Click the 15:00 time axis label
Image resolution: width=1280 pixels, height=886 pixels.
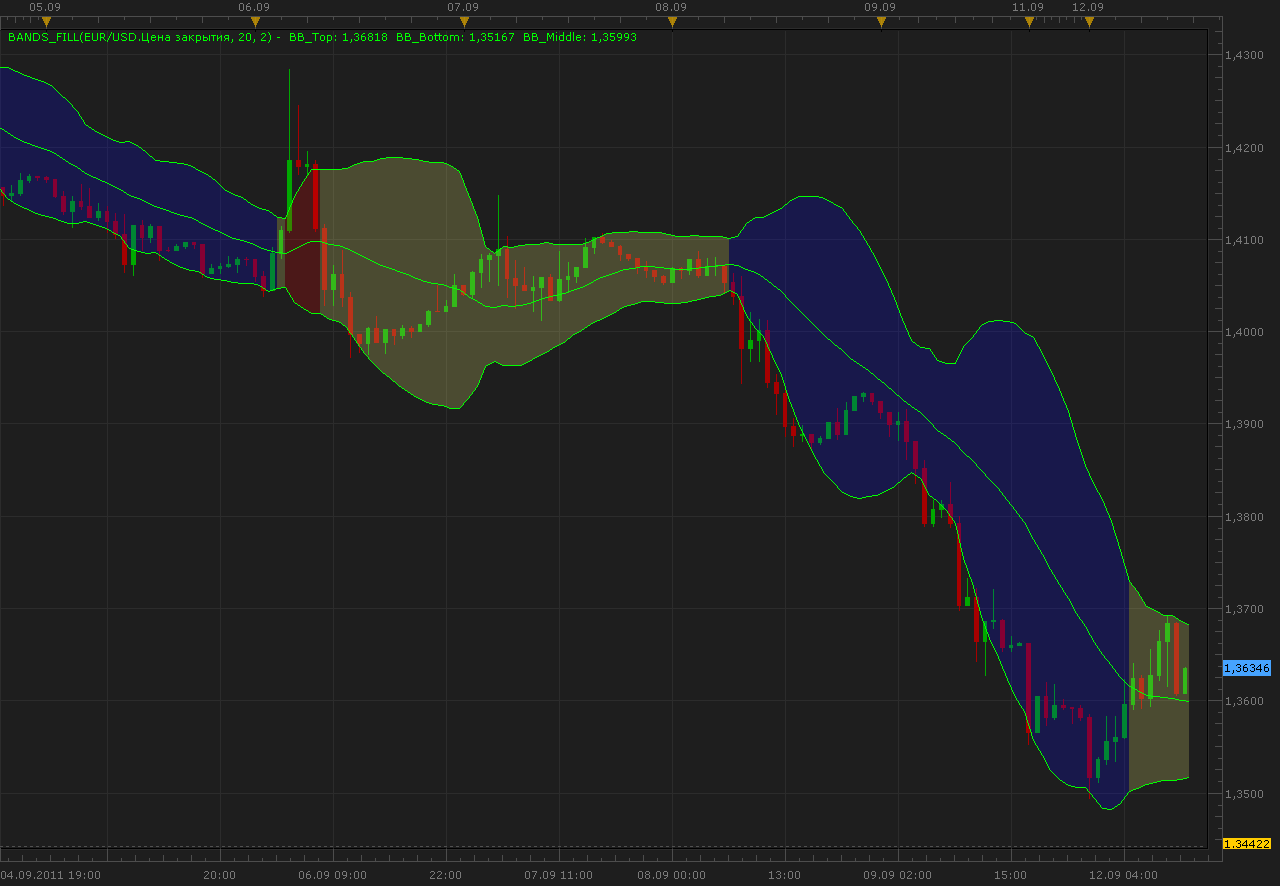tap(1011, 875)
